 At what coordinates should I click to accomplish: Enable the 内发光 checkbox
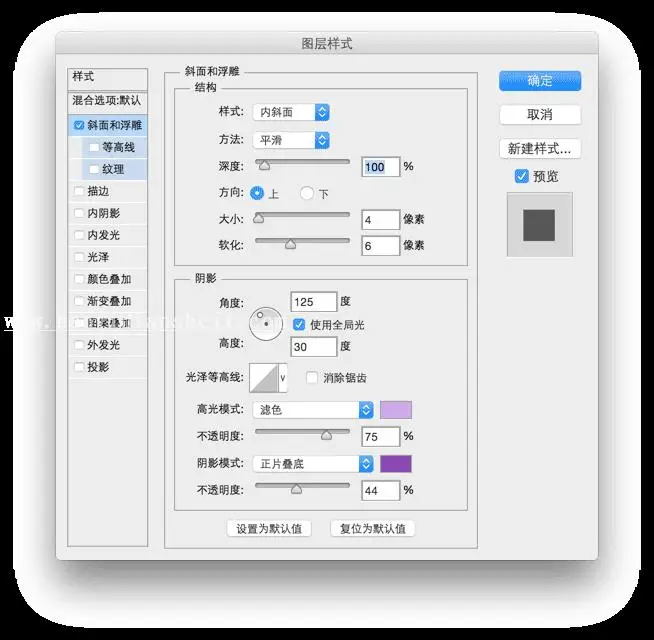pyautogui.click(x=79, y=235)
